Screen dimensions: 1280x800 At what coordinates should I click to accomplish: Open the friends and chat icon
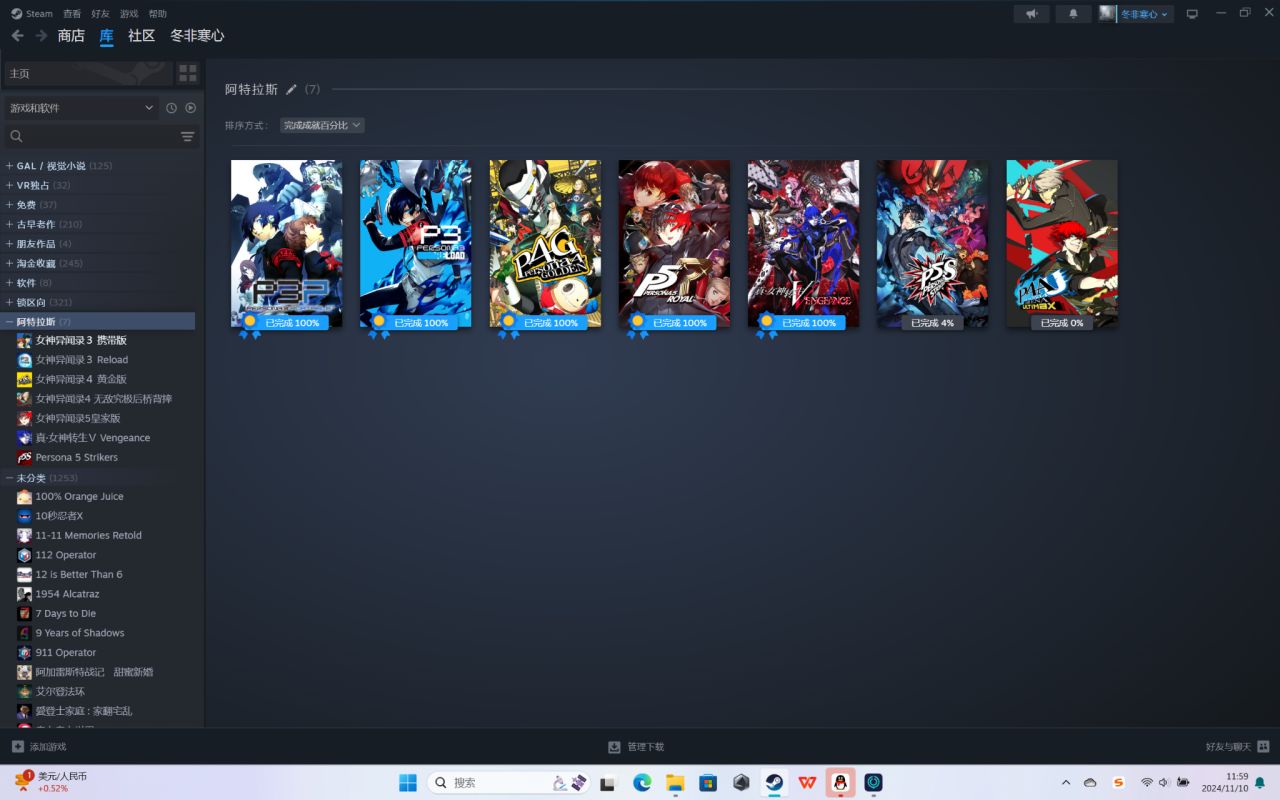[1263, 747]
